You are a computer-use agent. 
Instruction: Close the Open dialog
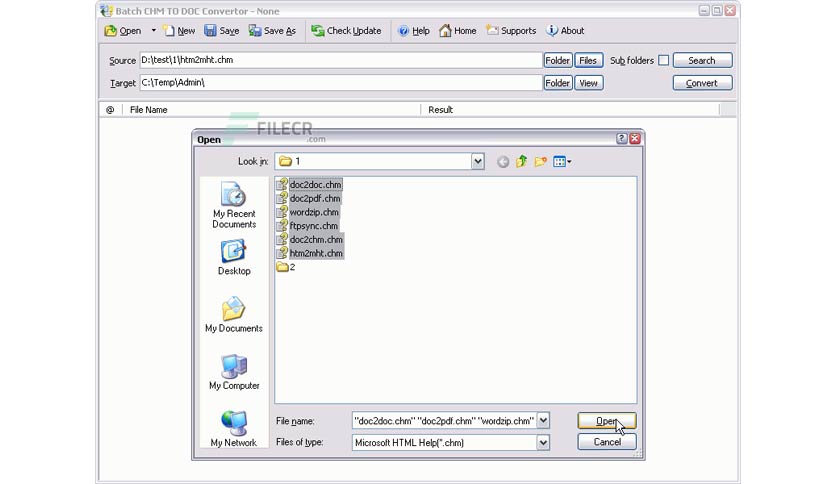[634, 139]
